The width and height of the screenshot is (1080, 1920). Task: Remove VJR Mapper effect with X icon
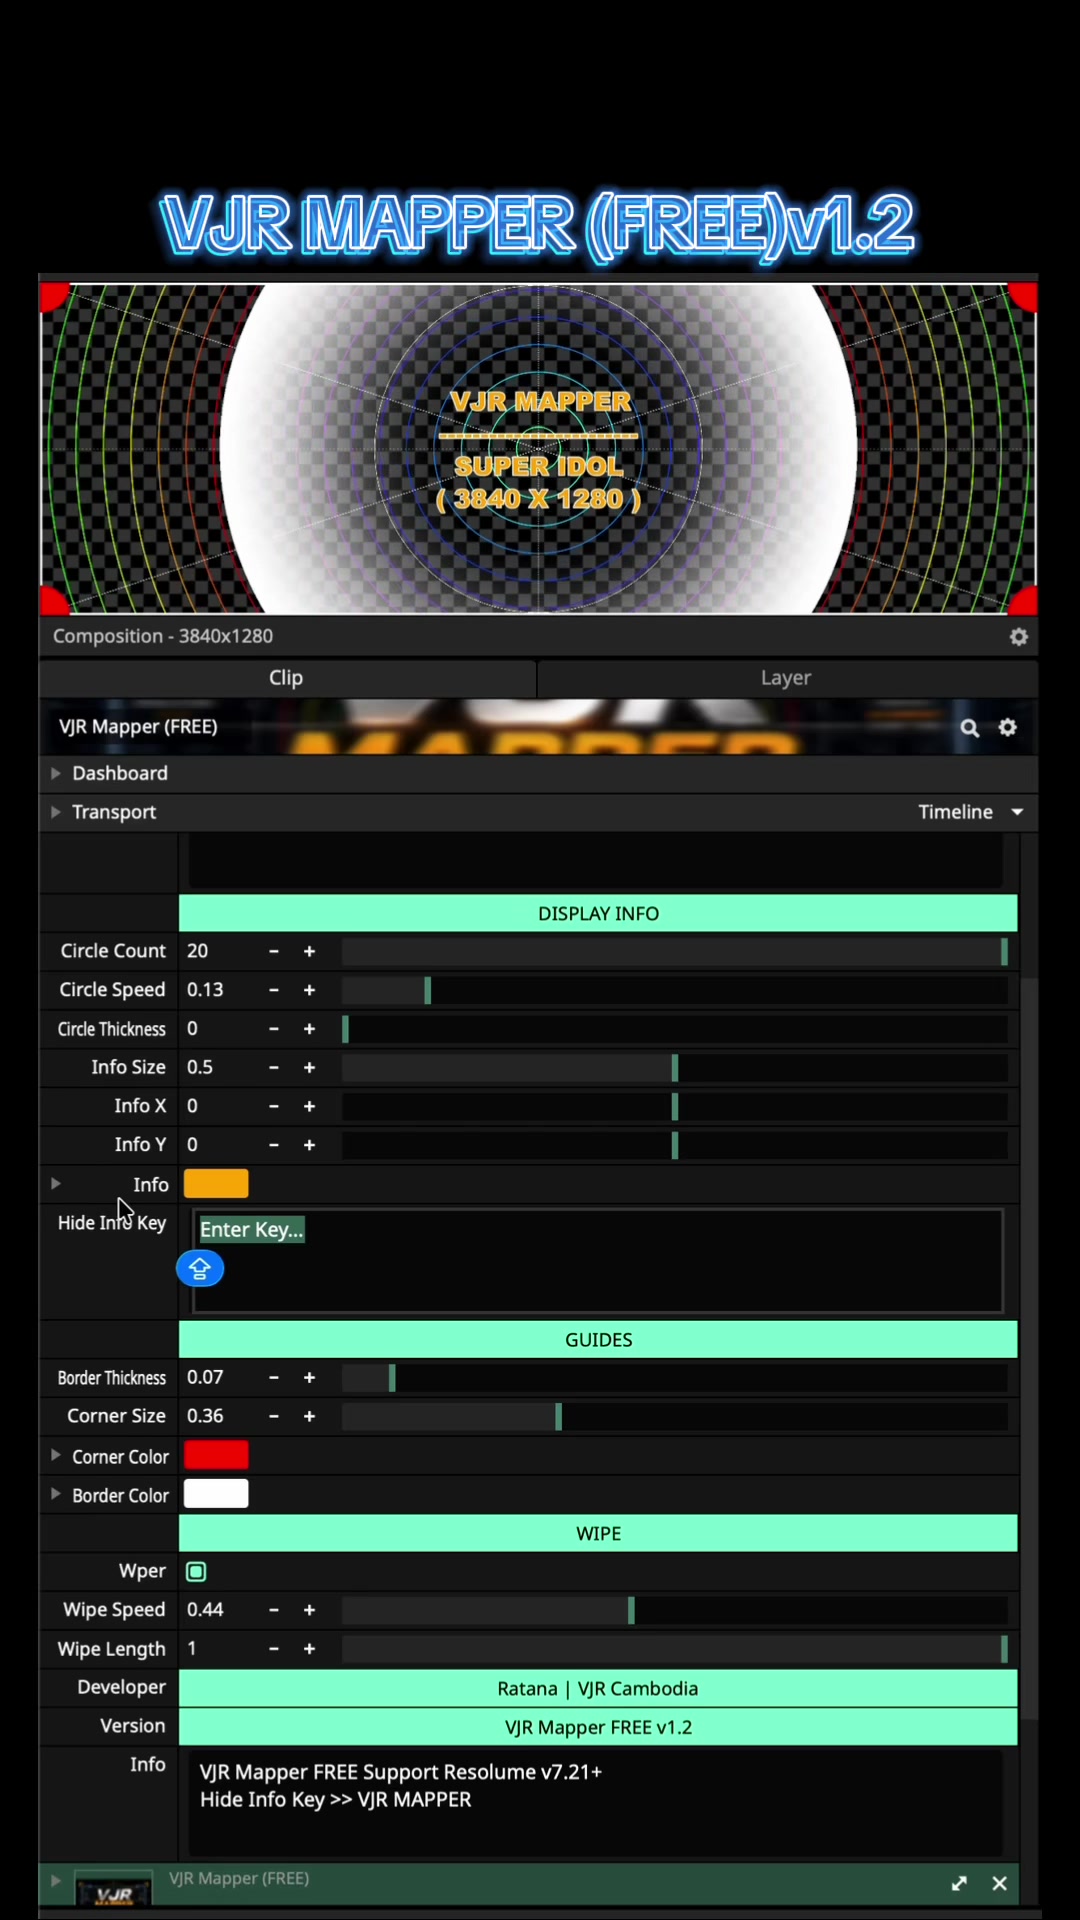point(999,1884)
